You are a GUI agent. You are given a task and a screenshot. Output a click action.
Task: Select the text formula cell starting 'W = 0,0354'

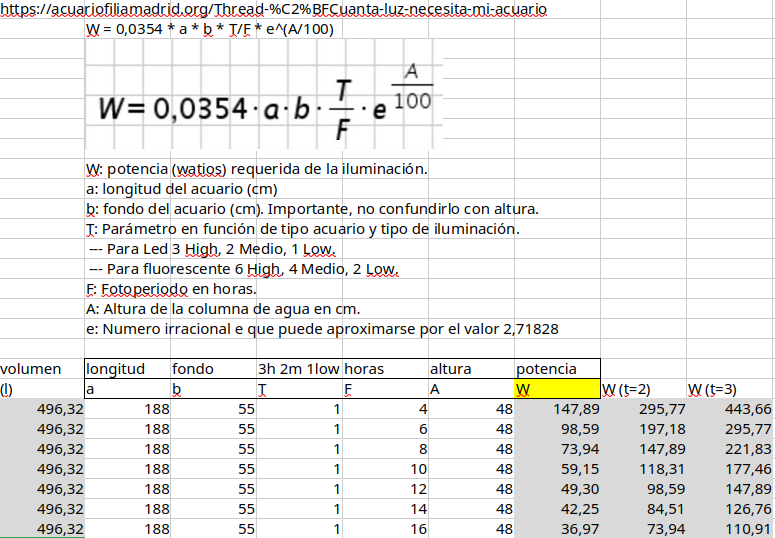point(210,29)
